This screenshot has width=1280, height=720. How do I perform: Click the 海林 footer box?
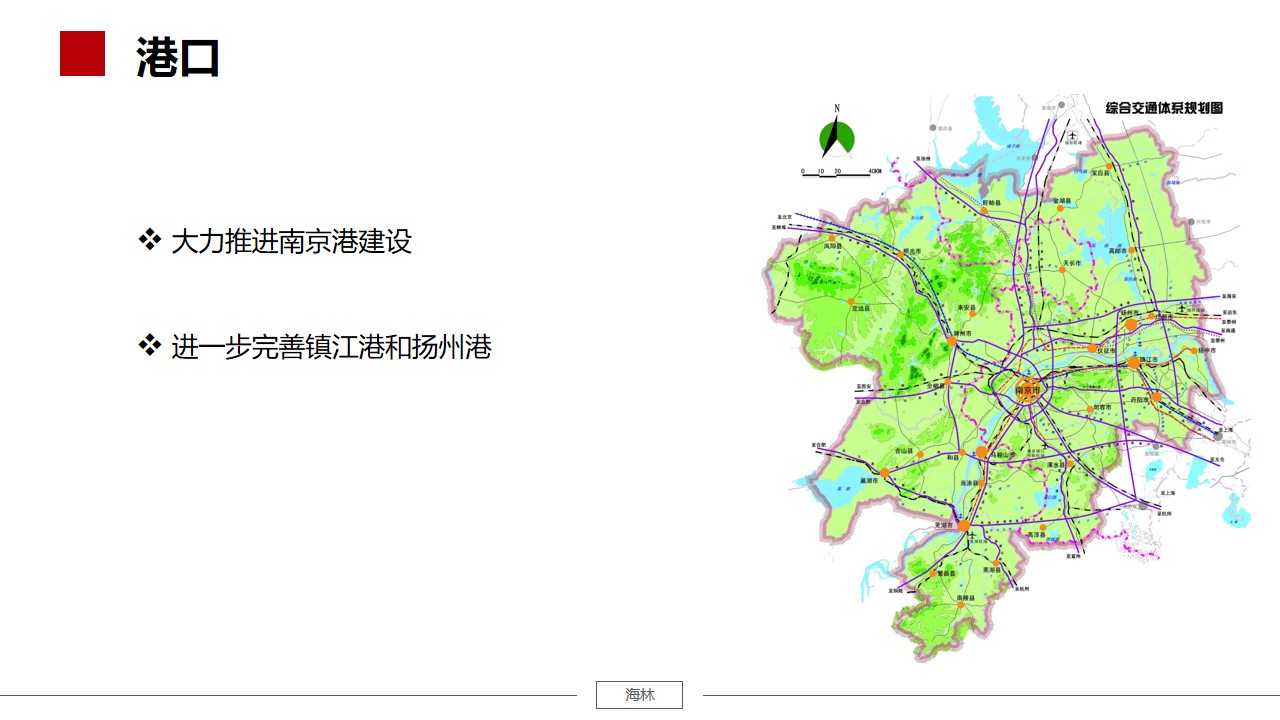pyautogui.click(x=639, y=695)
